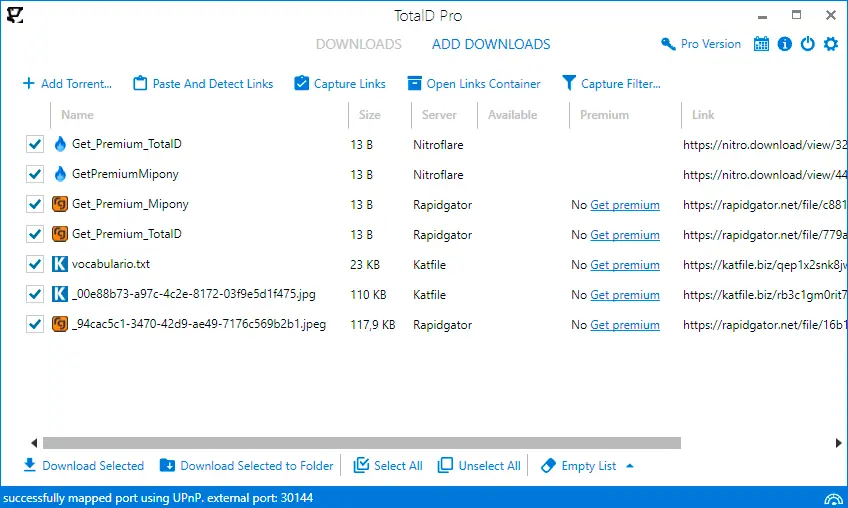Click Unselect All button
848x508 pixels.
click(x=479, y=466)
